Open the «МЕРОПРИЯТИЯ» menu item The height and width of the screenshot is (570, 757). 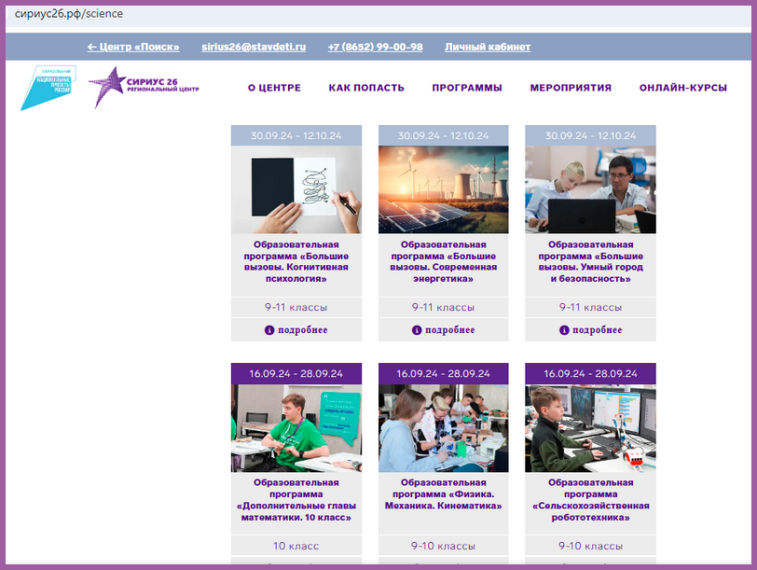(x=571, y=88)
